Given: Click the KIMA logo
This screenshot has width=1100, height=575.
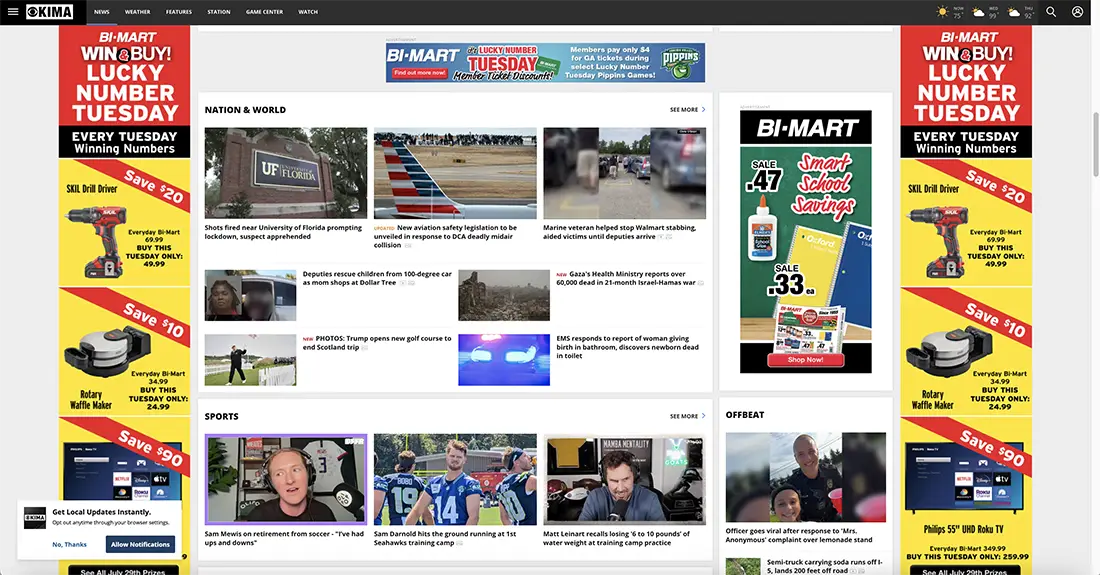Looking at the screenshot, I should pos(49,12).
